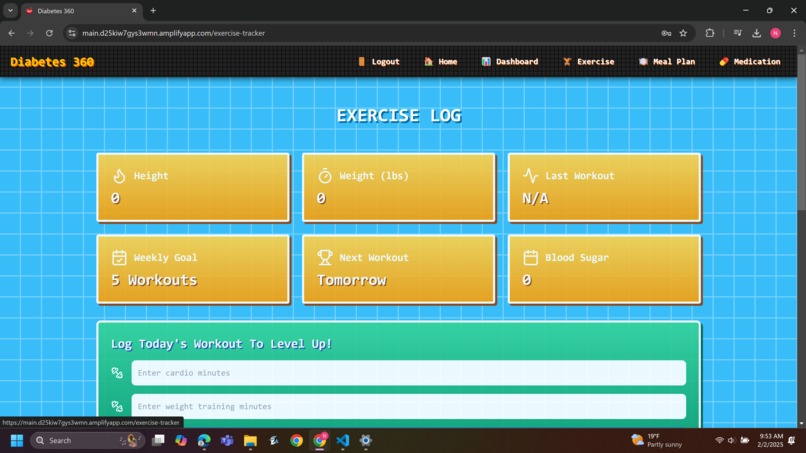Screen dimensions: 806x453
Task: Click the Dashboard chart icon
Action: click(486, 62)
